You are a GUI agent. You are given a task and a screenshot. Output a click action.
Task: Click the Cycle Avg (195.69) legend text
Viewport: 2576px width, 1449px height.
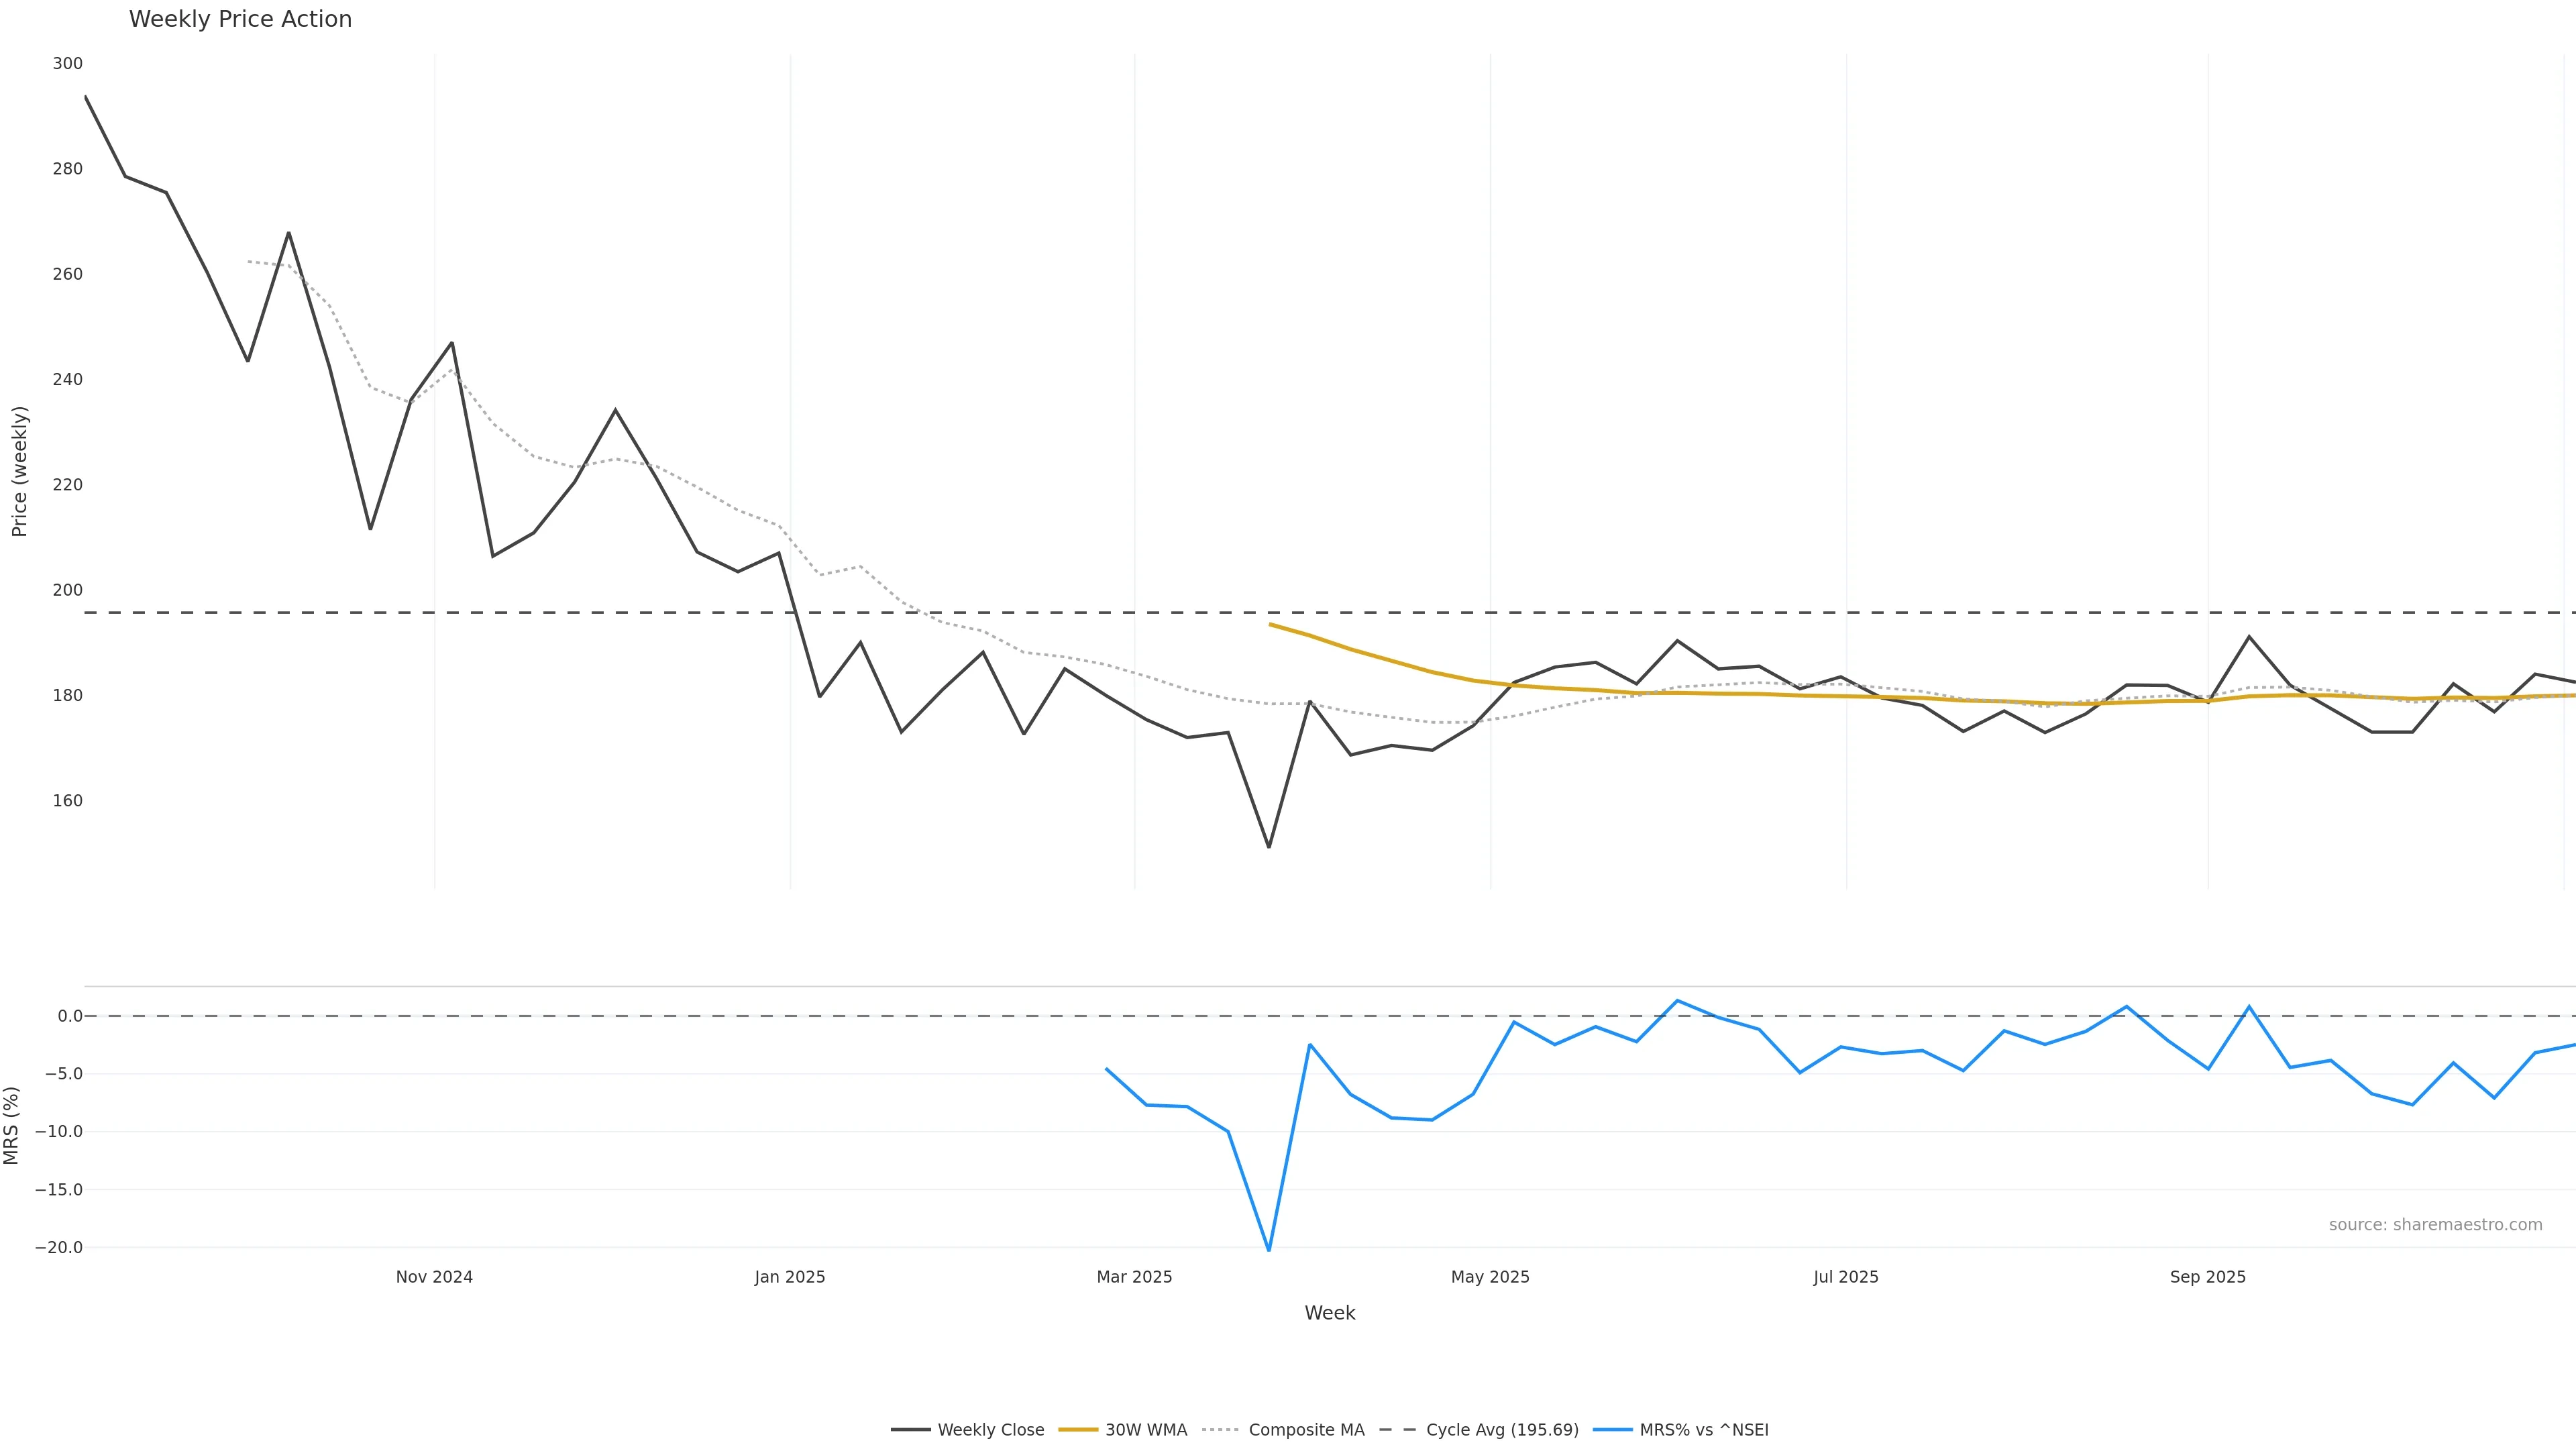pos(1502,1430)
